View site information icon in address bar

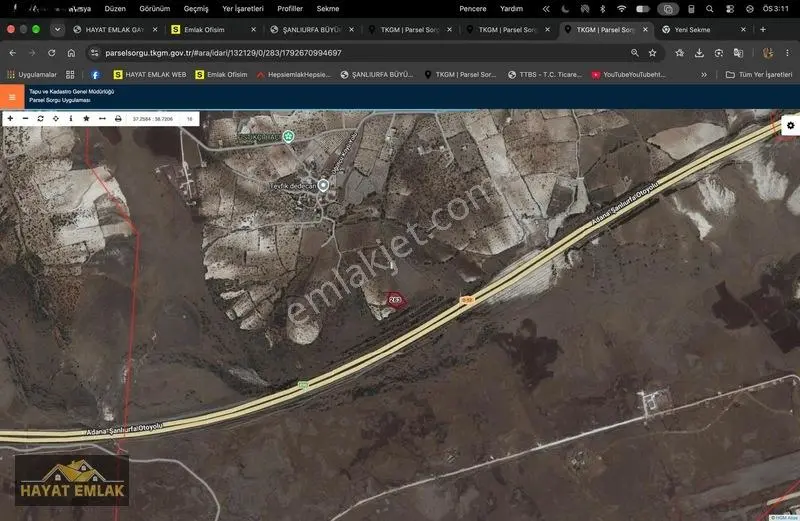(x=93, y=53)
